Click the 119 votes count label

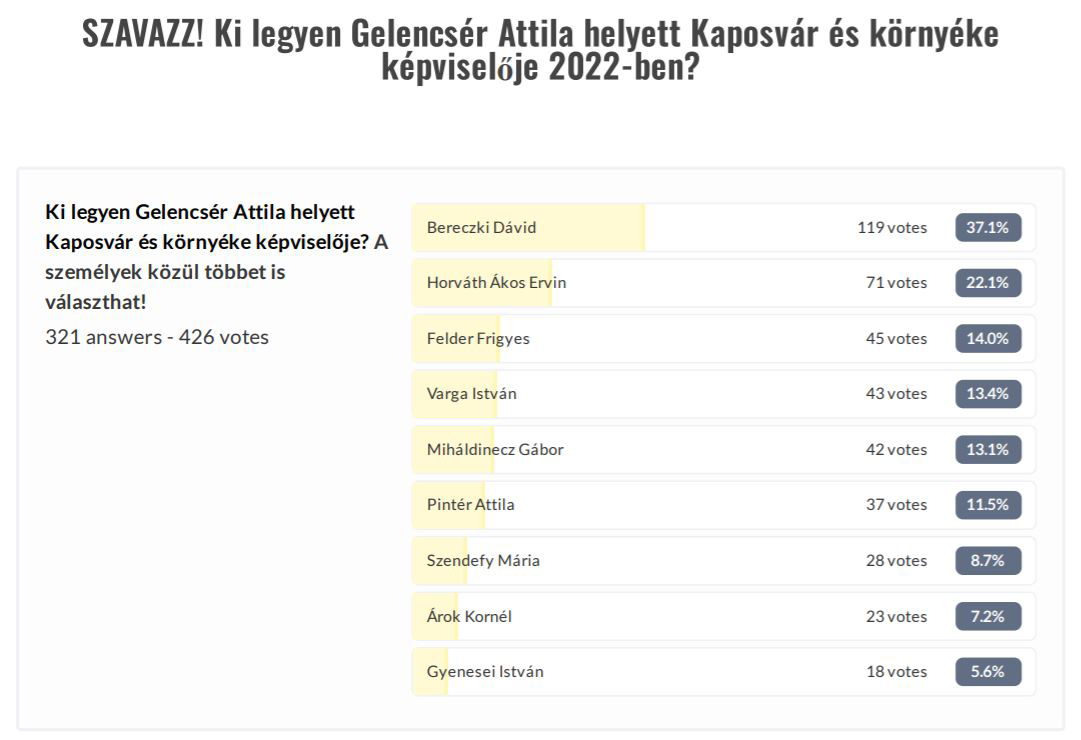coord(892,228)
